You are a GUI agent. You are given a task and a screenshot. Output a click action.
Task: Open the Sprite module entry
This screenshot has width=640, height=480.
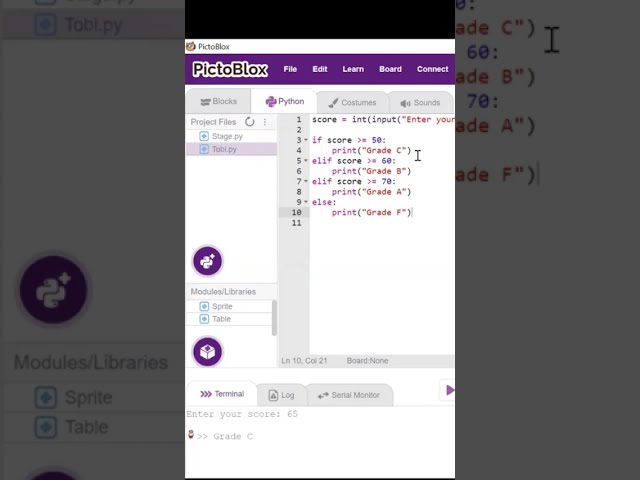click(x=229, y=306)
